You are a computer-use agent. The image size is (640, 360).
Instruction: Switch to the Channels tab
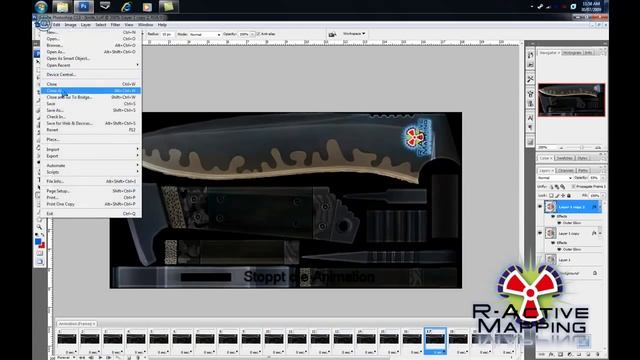coord(565,171)
